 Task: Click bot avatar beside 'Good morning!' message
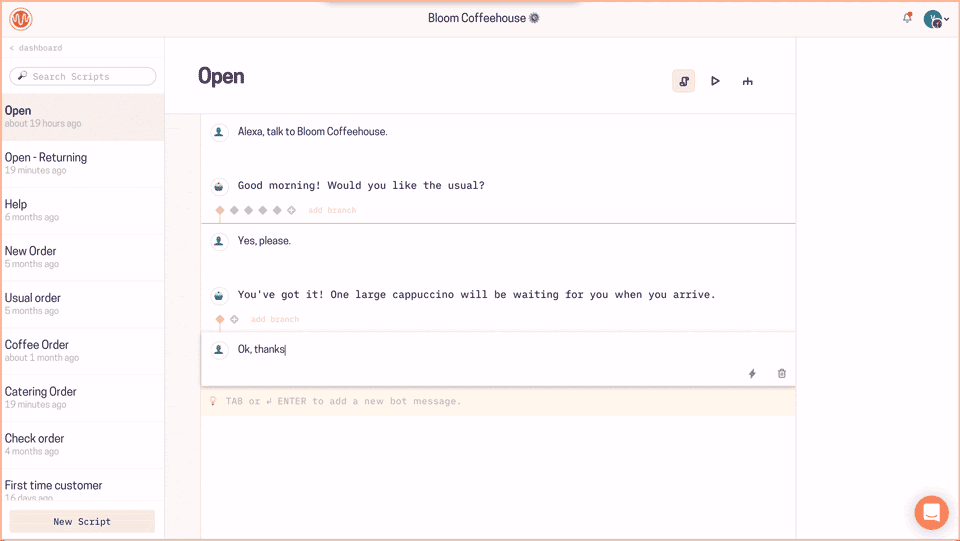(x=219, y=186)
